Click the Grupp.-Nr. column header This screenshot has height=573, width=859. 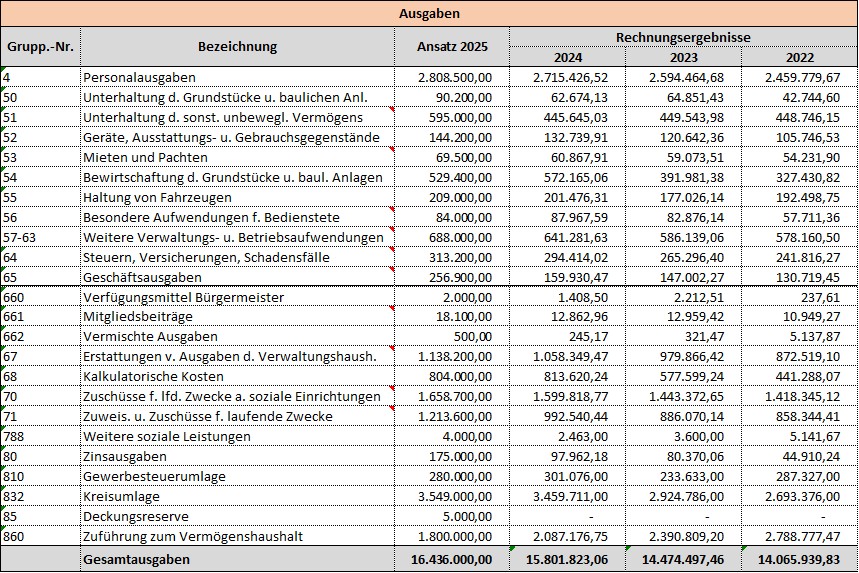41,47
